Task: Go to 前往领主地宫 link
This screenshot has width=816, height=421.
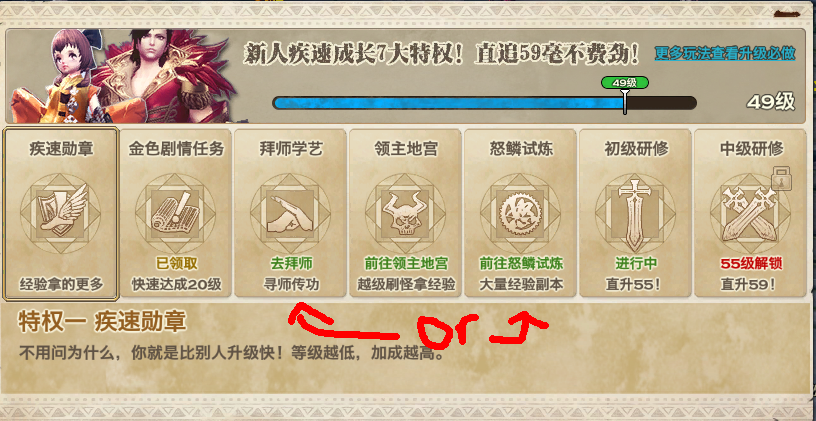Action: 406,263
